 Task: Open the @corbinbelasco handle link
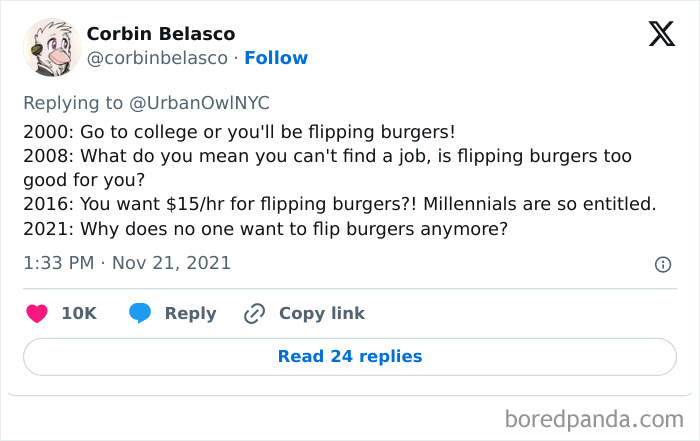tap(157, 58)
